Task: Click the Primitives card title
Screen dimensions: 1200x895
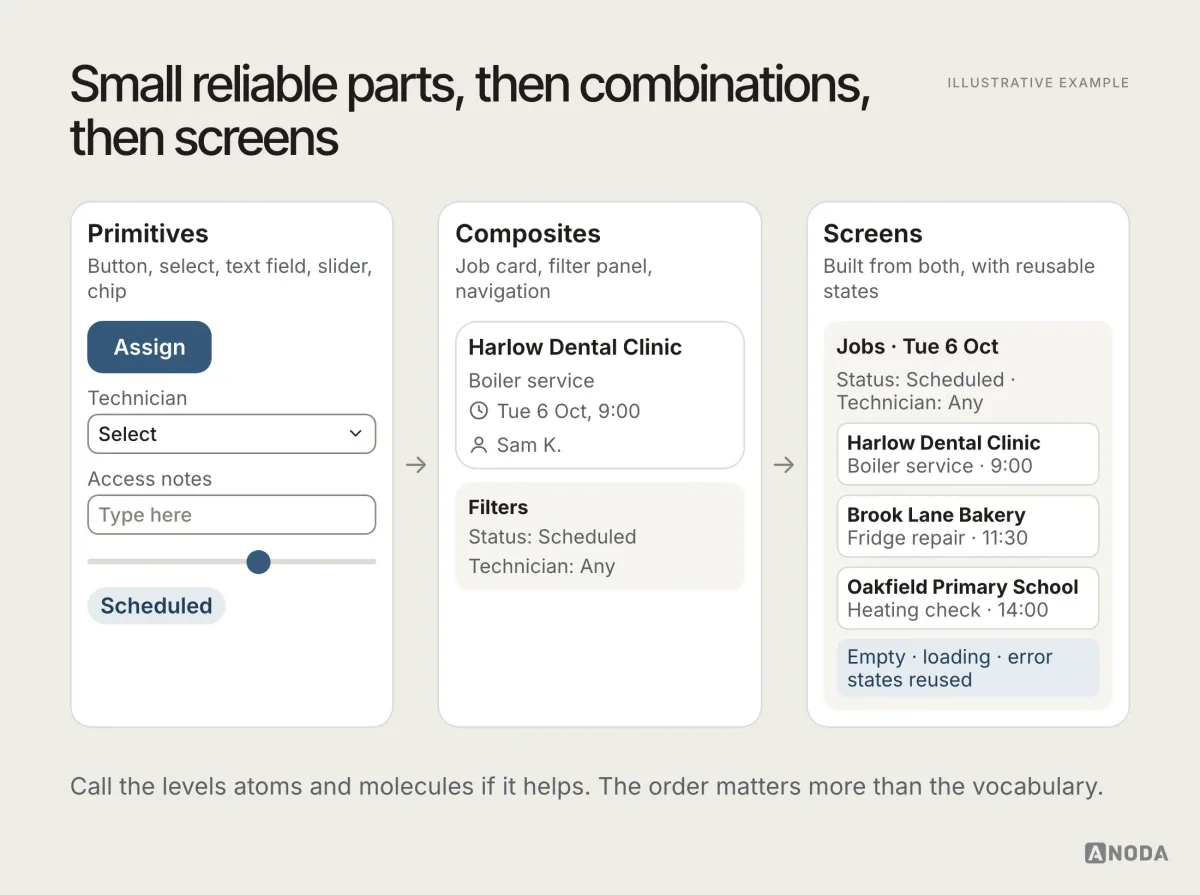Action: (x=148, y=234)
